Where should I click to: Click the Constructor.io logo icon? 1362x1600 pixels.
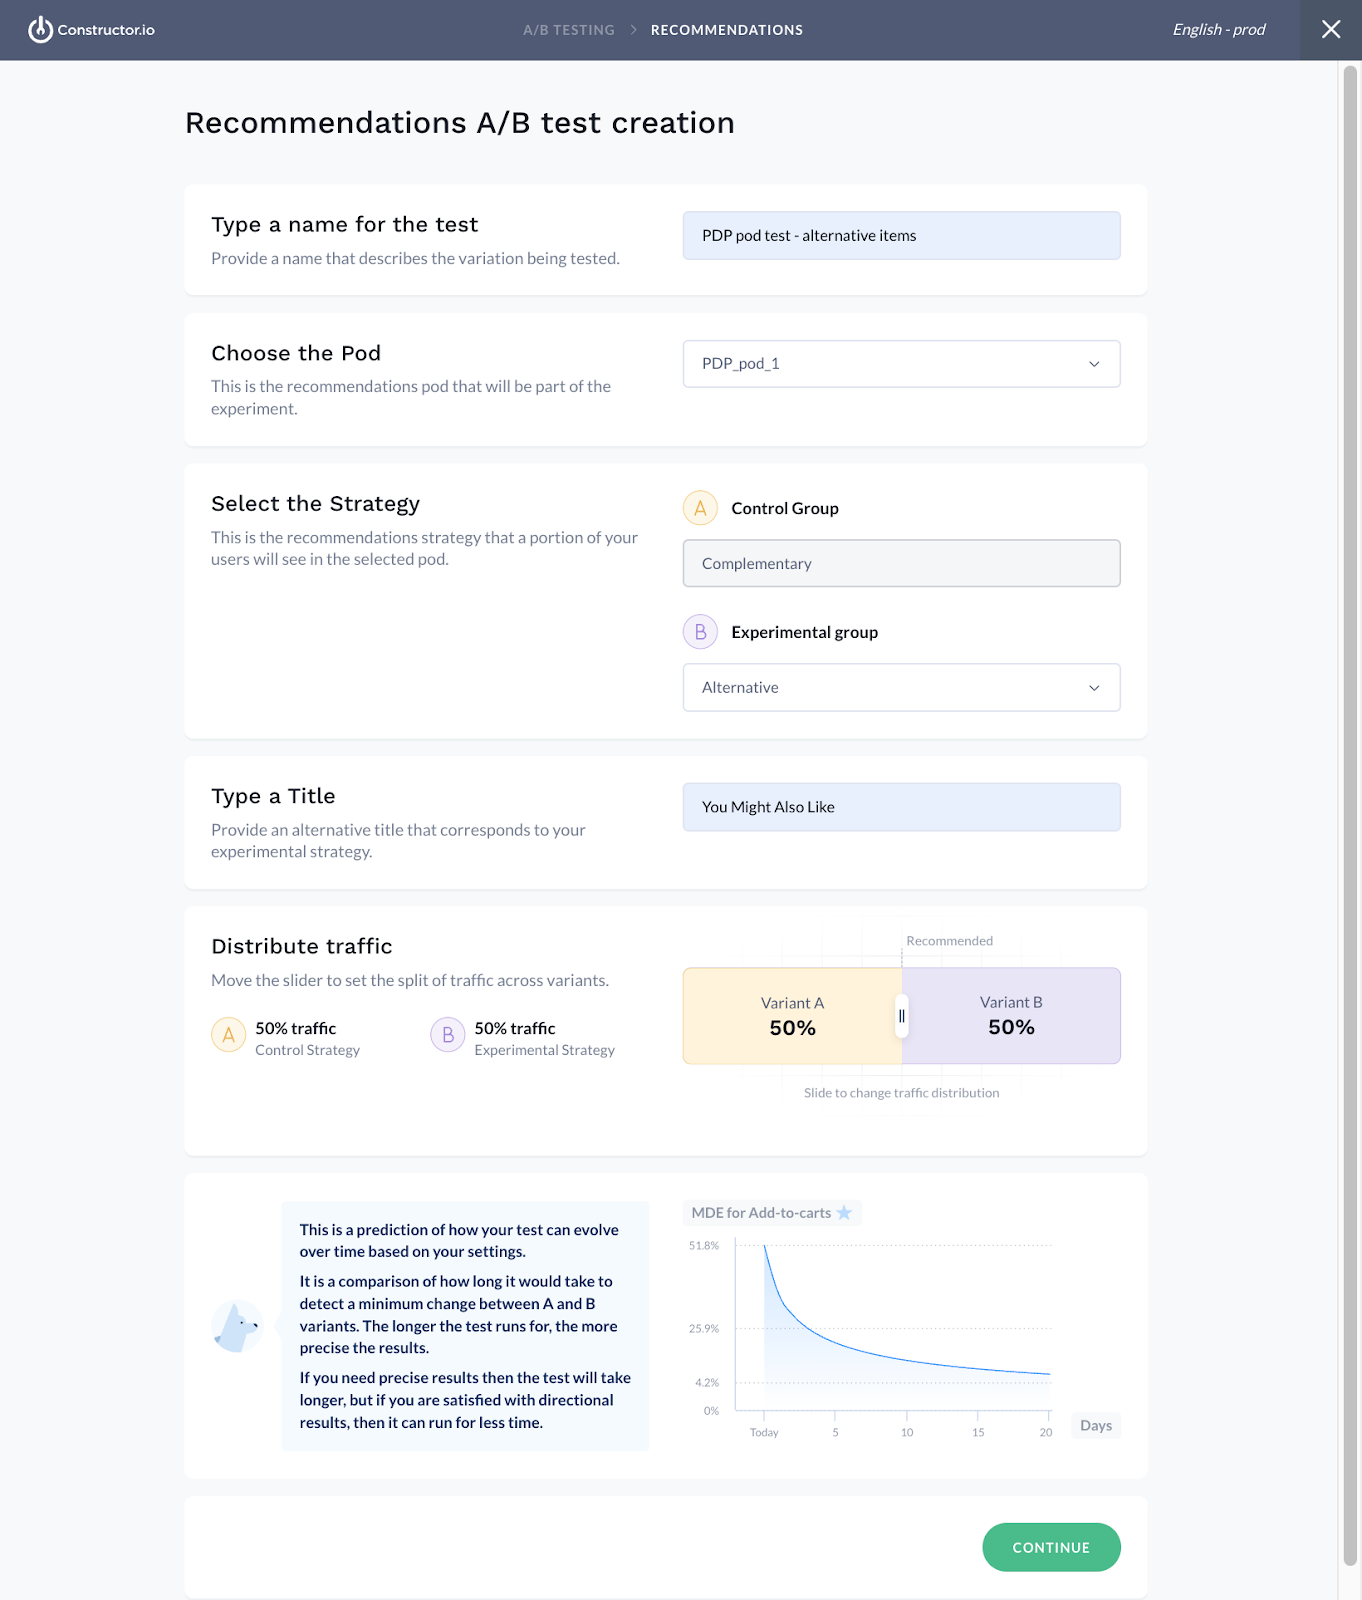click(x=40, y=30)
